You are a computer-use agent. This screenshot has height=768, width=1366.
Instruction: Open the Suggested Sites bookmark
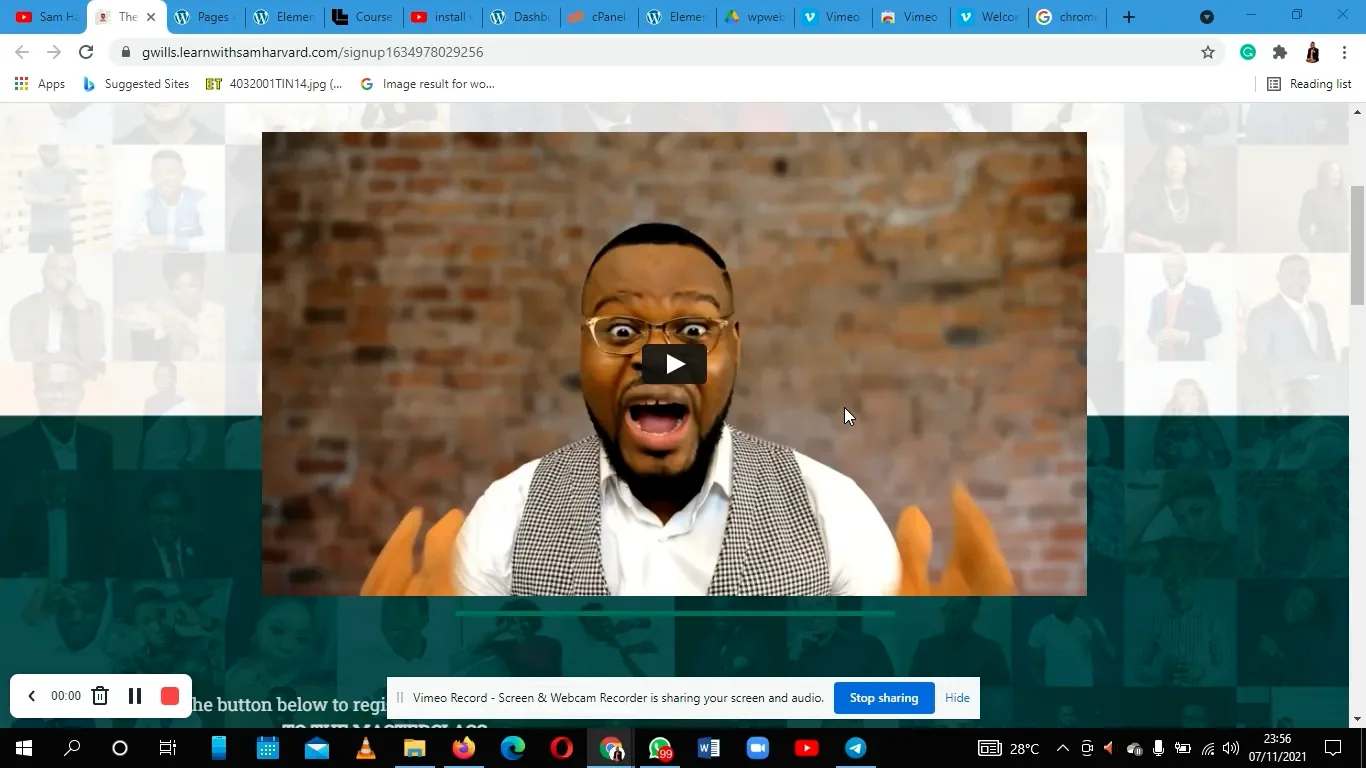pyautogui.click(x=136, y=84)
